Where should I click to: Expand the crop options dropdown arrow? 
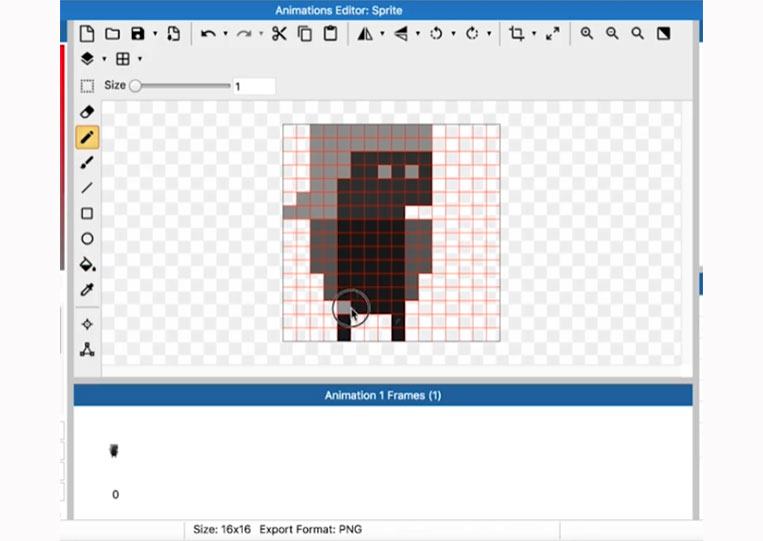pyautogui.click(x=534, y=34)
